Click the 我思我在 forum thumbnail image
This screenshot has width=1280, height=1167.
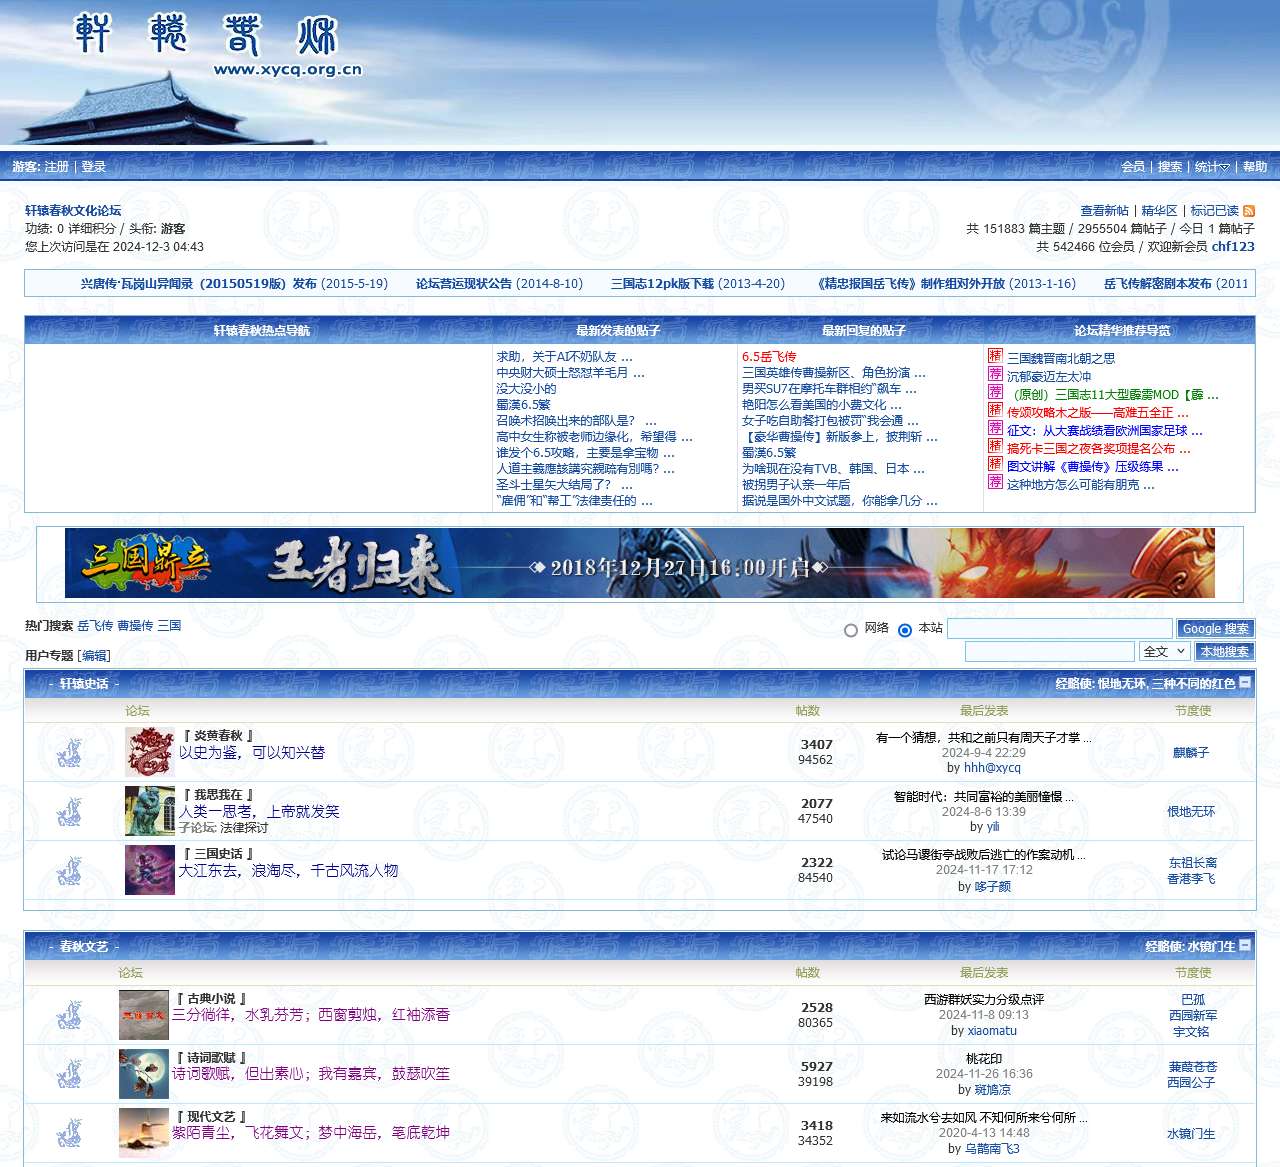(x=150, y=811)
